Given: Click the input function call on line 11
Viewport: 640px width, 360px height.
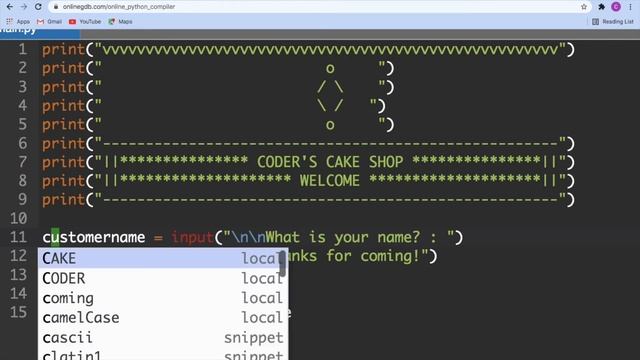Looking at the screenshot, I should coord(193,237).
